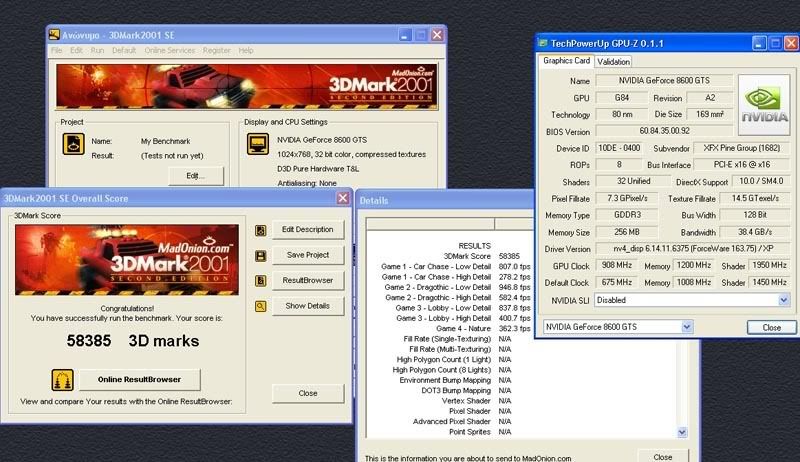Click Close button in Details window
The image size is (800, 462).
(x=663, y=456)
